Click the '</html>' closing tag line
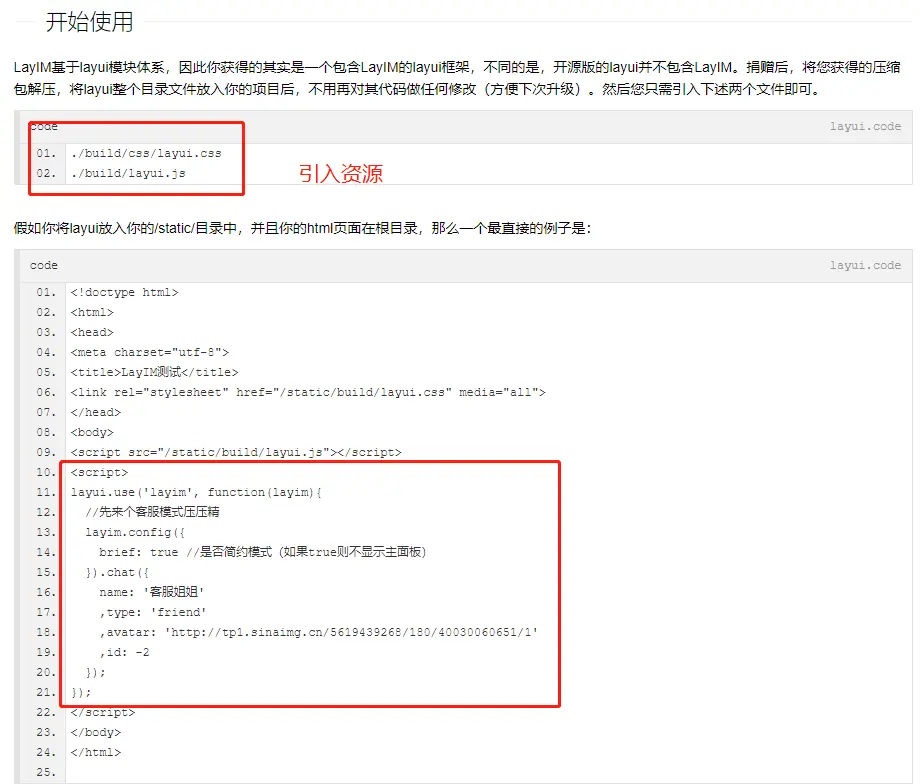920x784 pixels. (x=96, y=752)
